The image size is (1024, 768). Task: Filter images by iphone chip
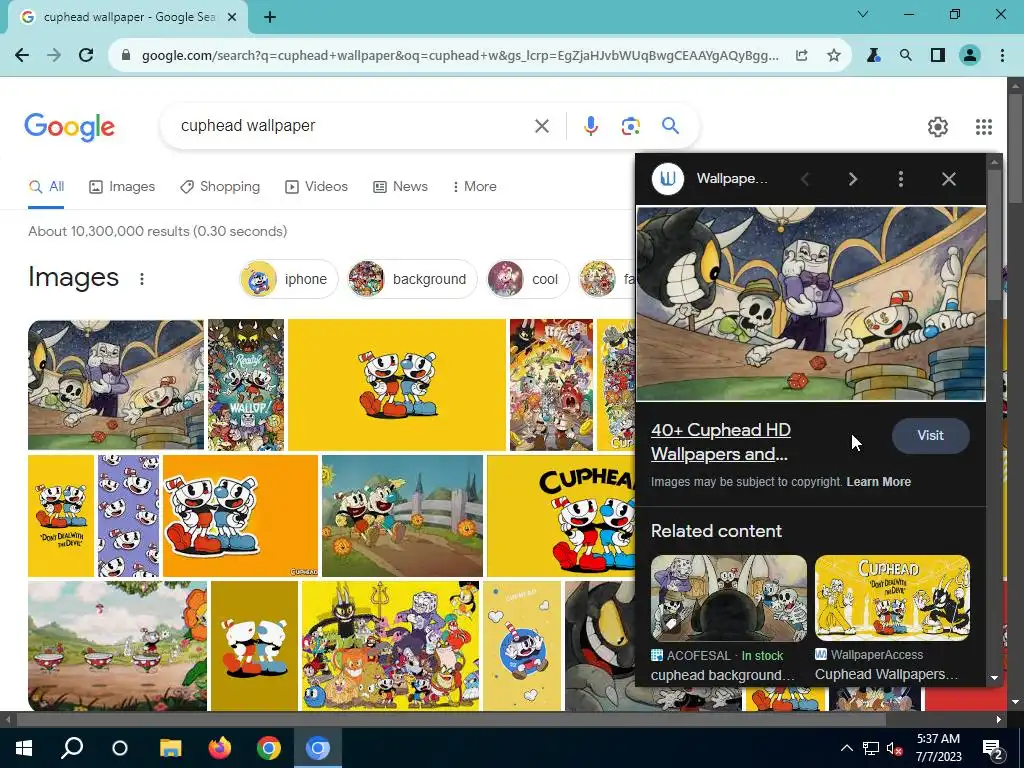click(x=288, y=279)
